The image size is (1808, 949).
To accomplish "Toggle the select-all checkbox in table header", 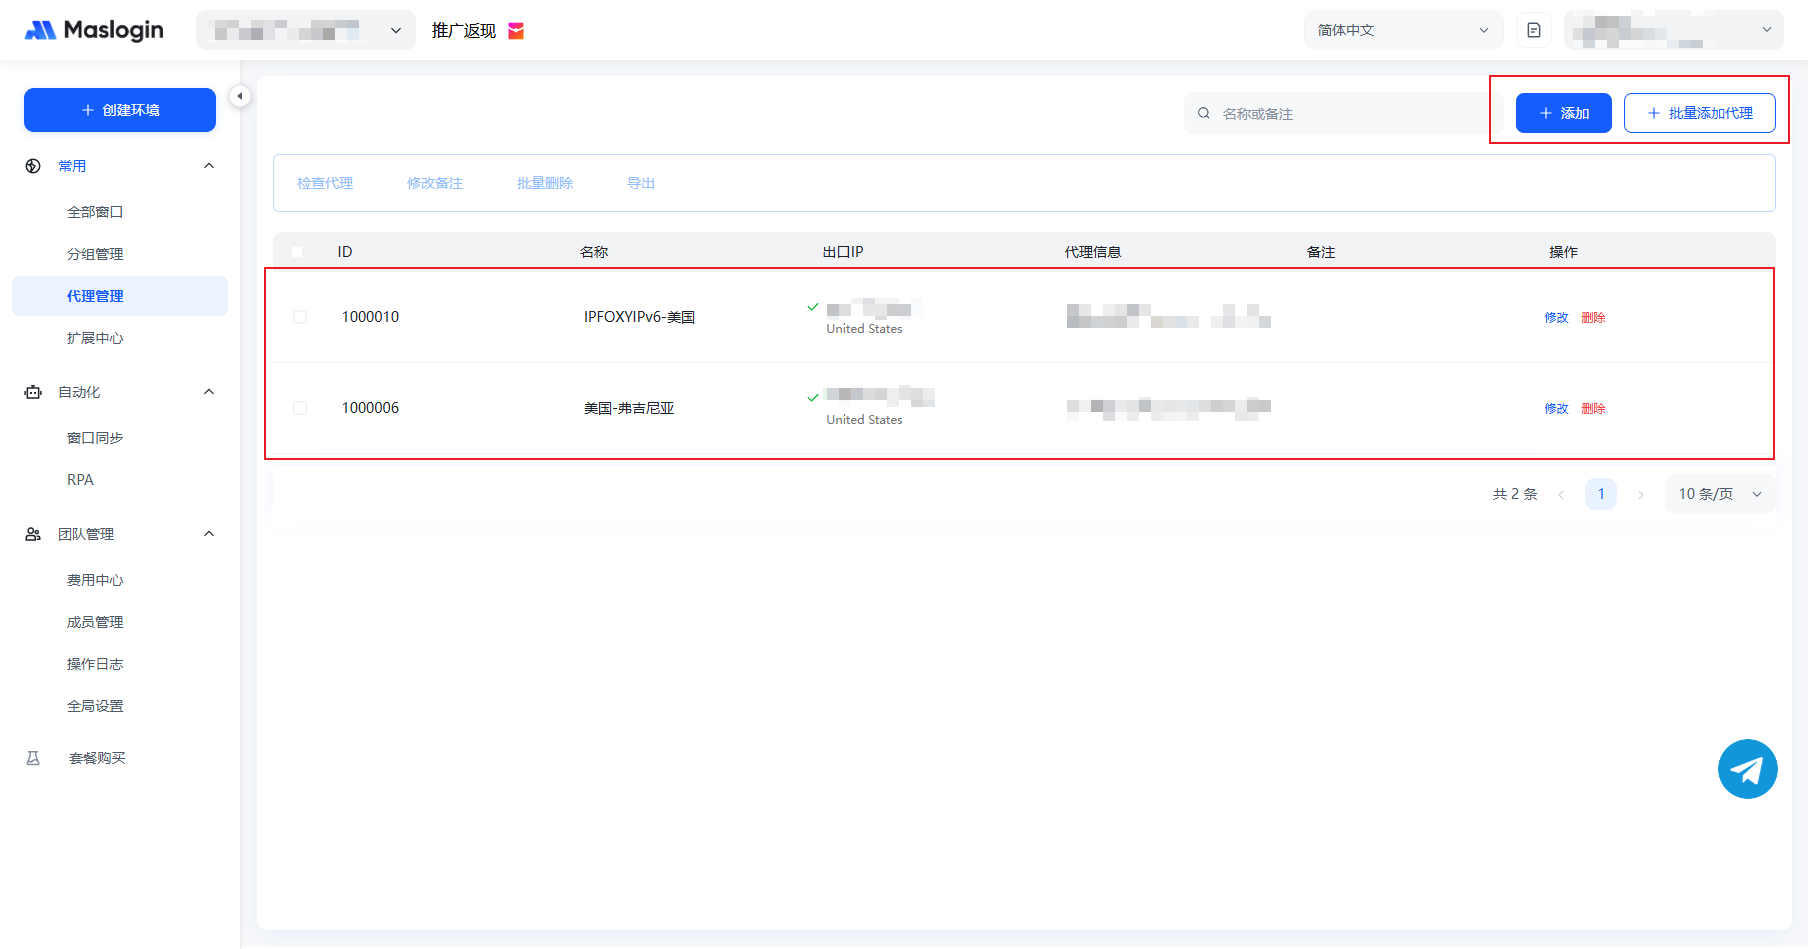I will pyautogui.click(x=297, y=252).
